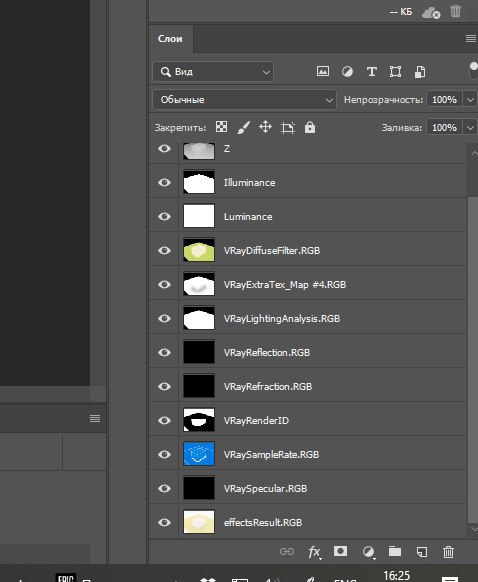Lock position move-arrows icon
Viewport: 478px width, 582px height.
click(x=265, y=127)
